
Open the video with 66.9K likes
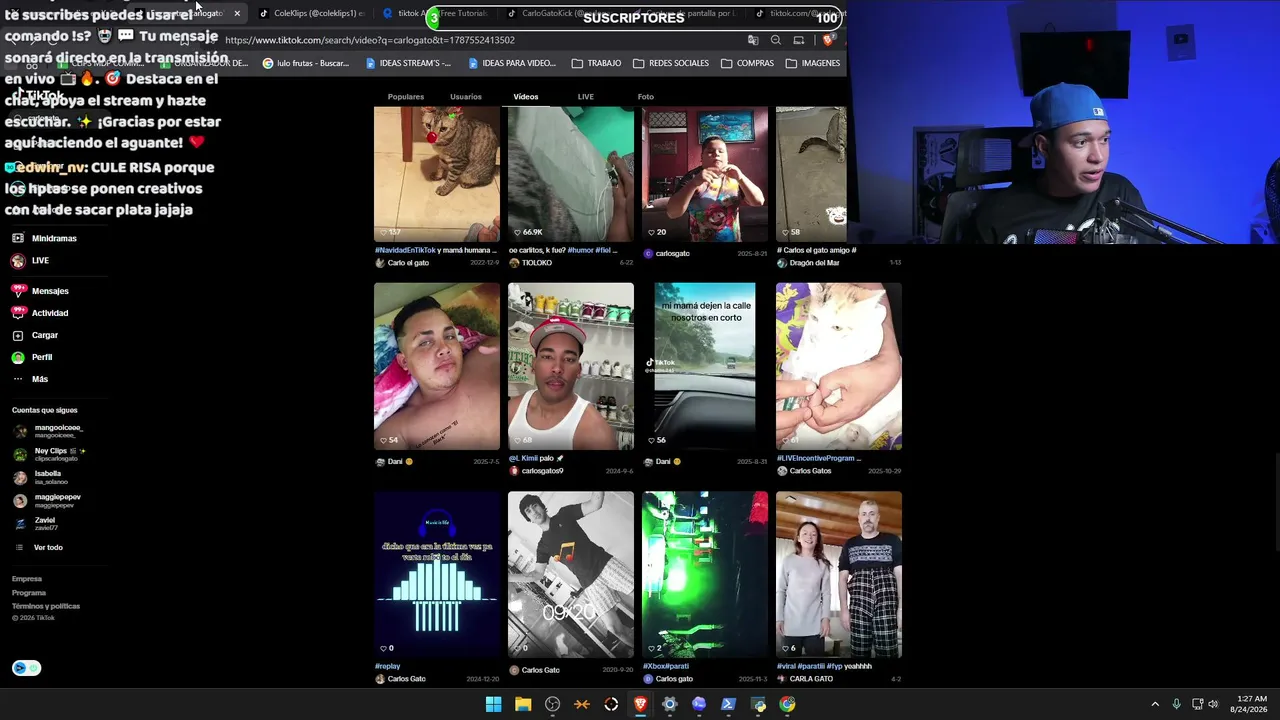571,174
